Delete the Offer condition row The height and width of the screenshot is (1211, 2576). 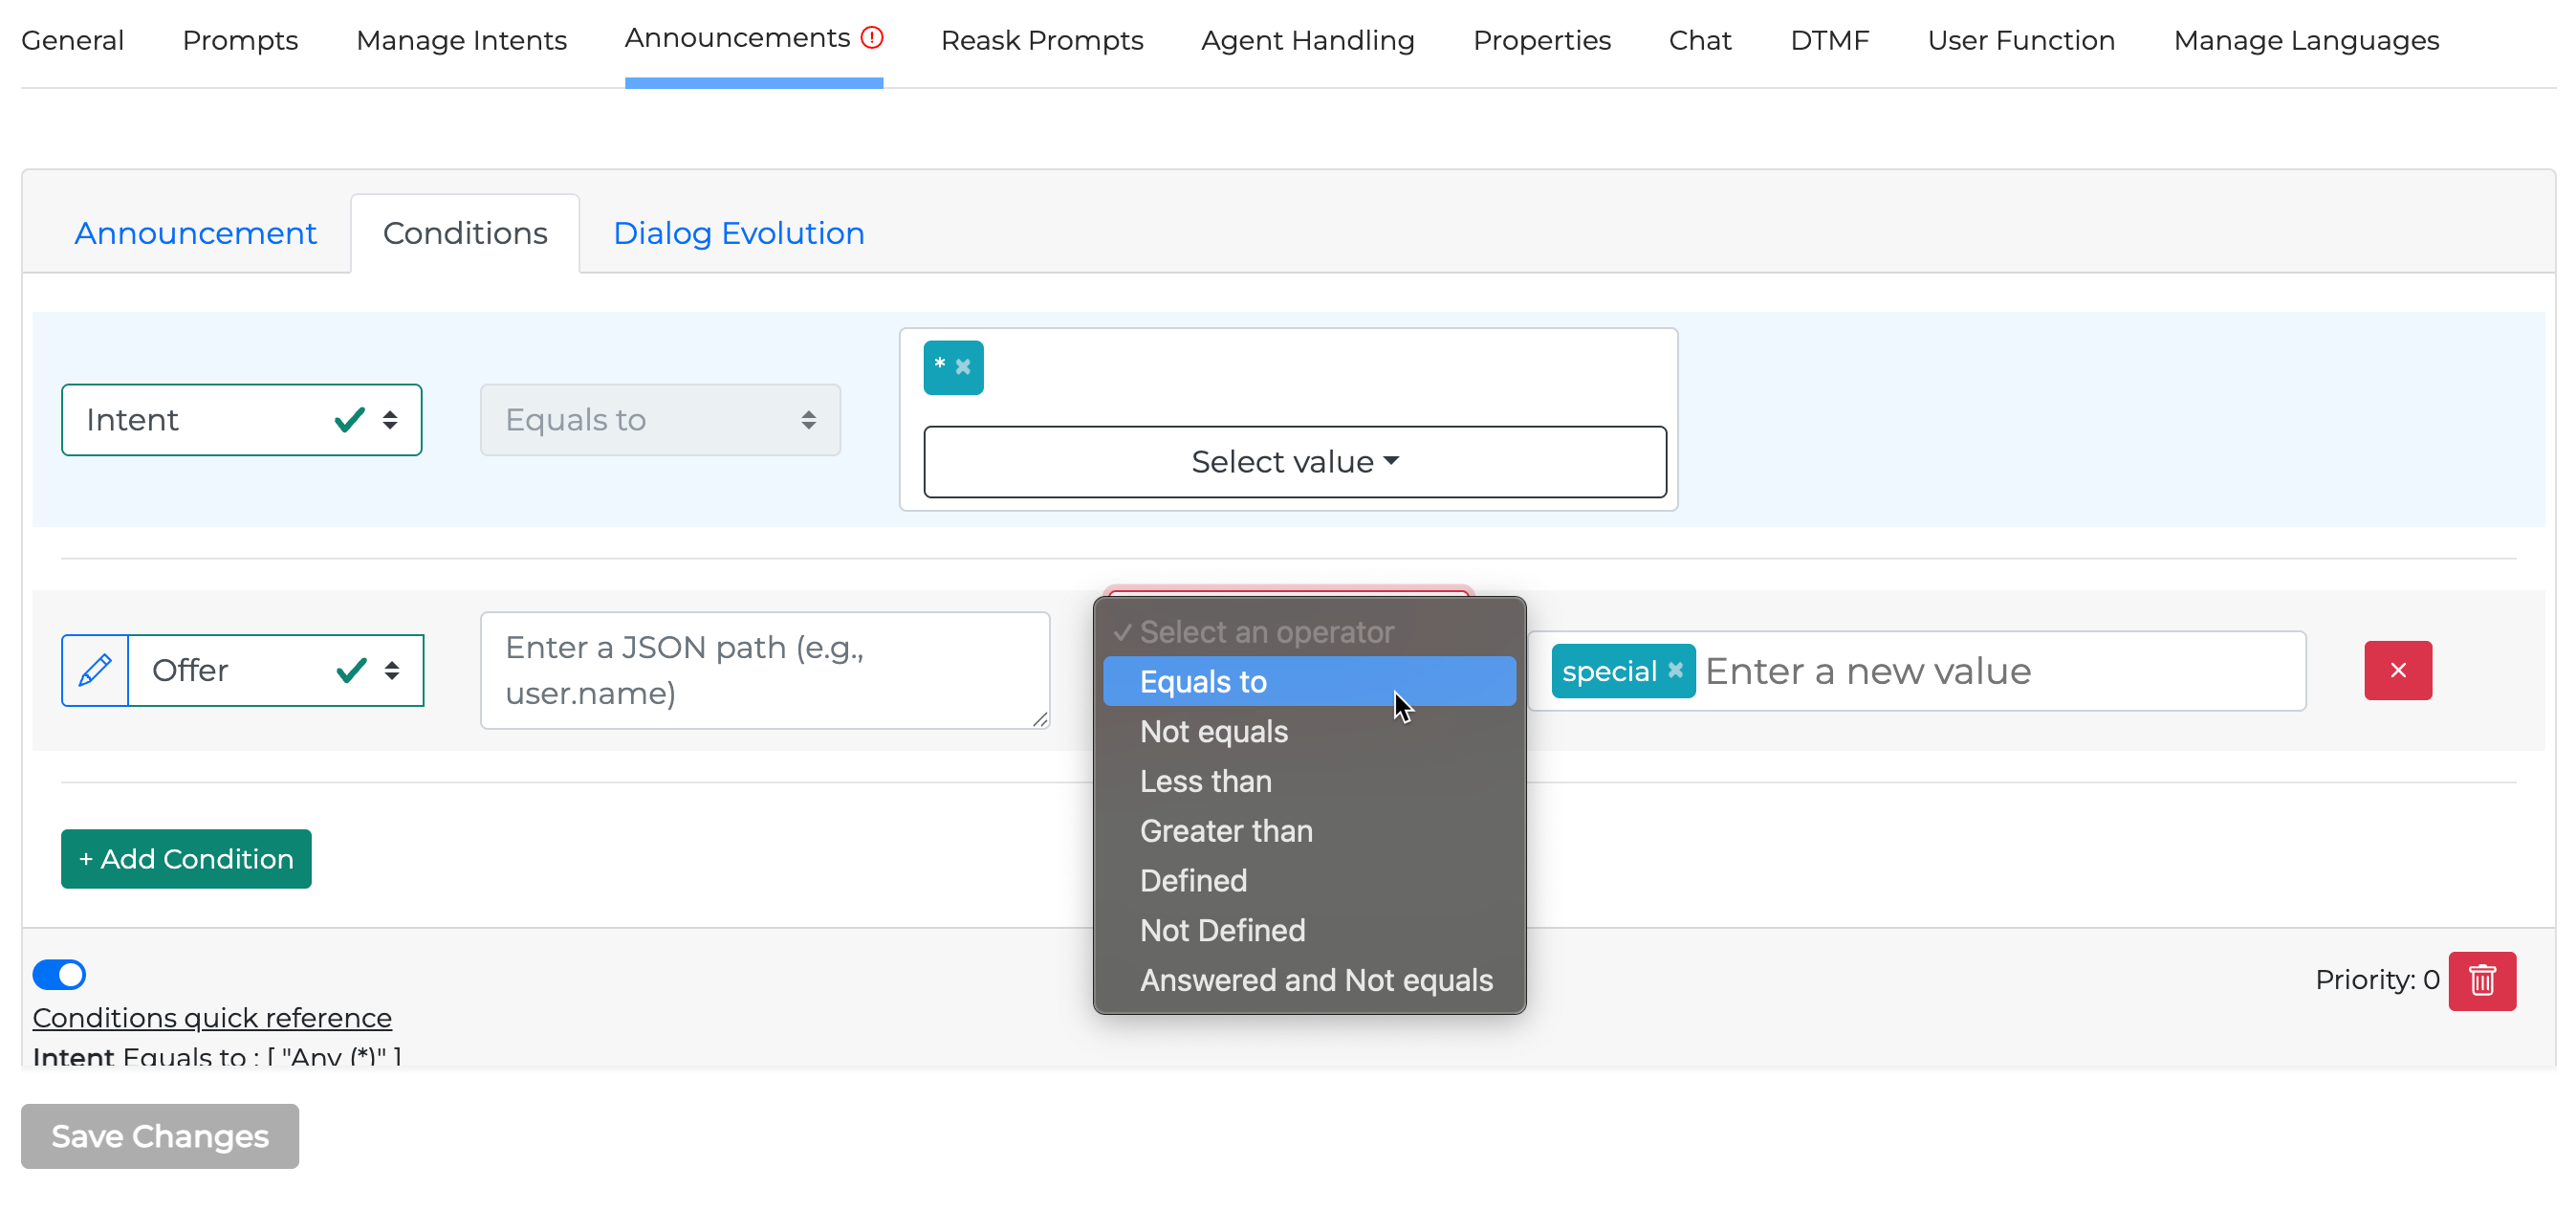pyautogui.click(x=2397, y=670)
